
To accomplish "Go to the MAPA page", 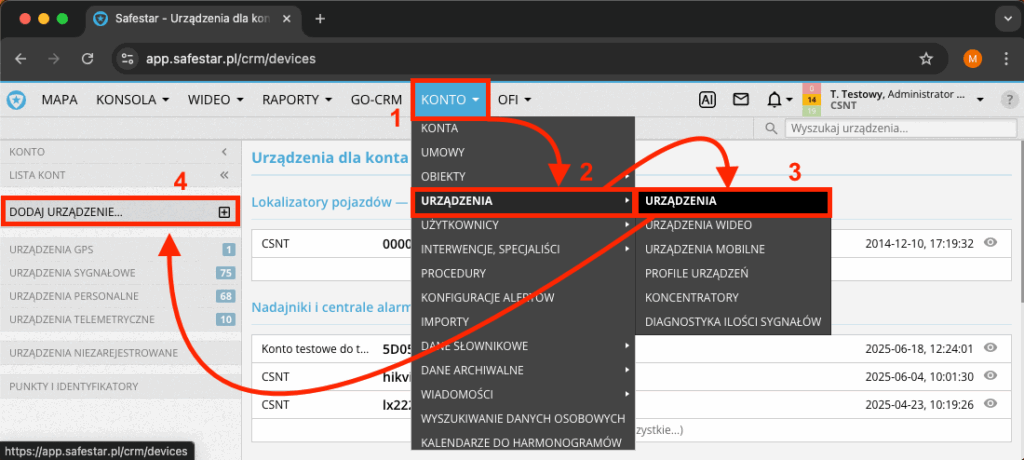I will pyautogui.click(x=59, y=100).
